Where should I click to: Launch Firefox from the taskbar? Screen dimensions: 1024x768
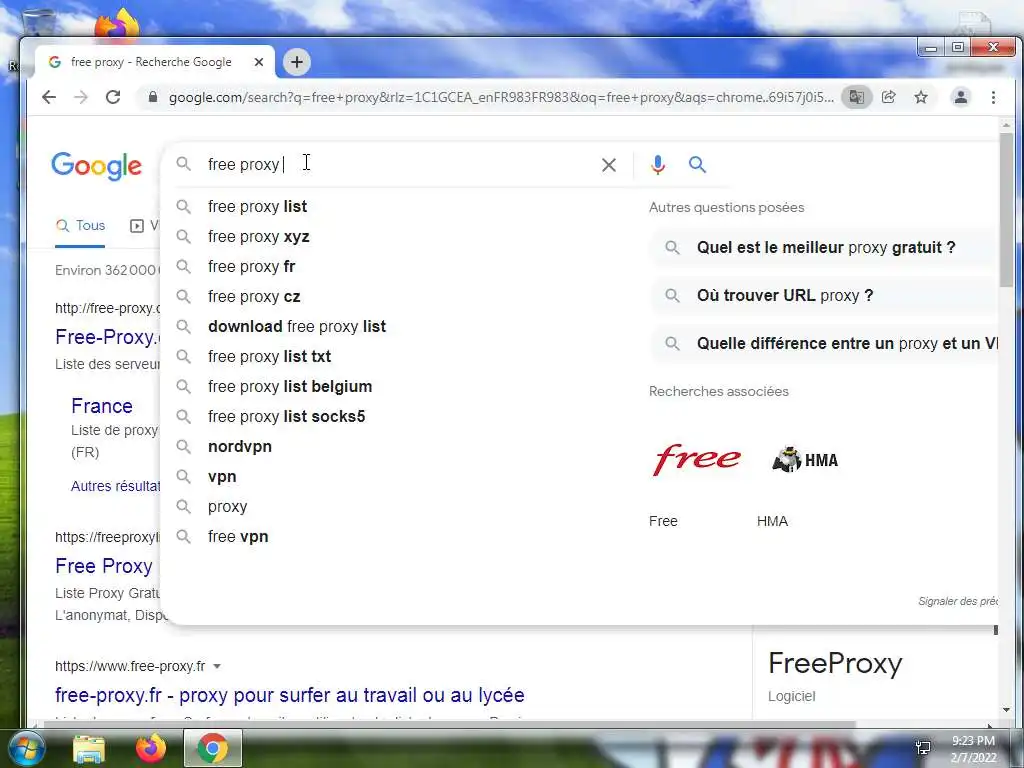click(151, 749)
